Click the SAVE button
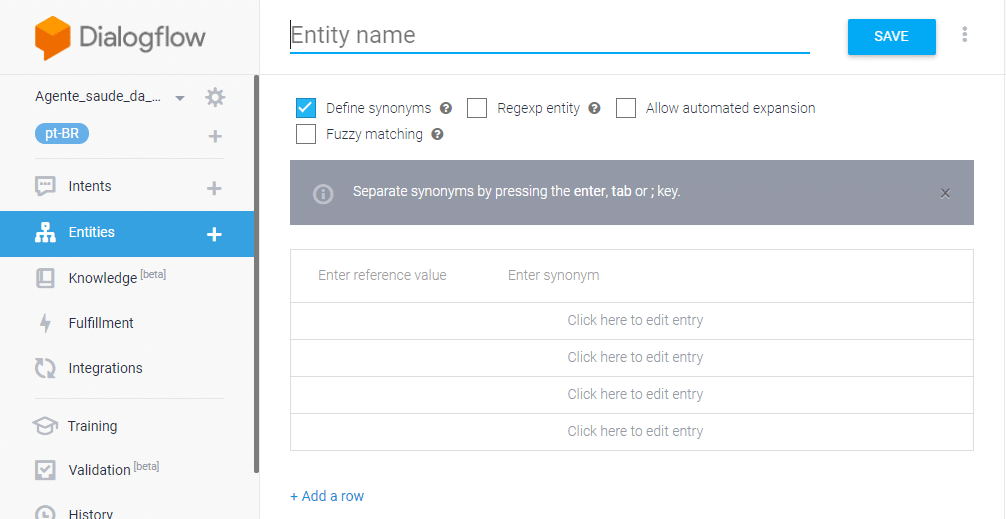 [x=891, y=36]
